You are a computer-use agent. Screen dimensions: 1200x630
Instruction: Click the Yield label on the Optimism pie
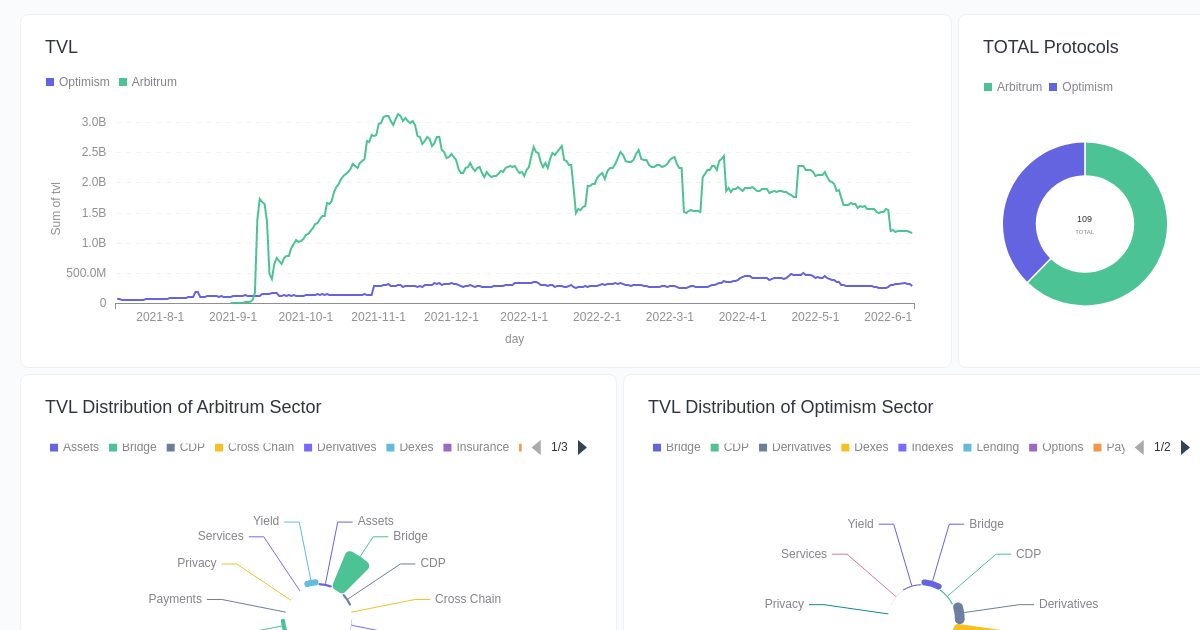tap(858, 523)
